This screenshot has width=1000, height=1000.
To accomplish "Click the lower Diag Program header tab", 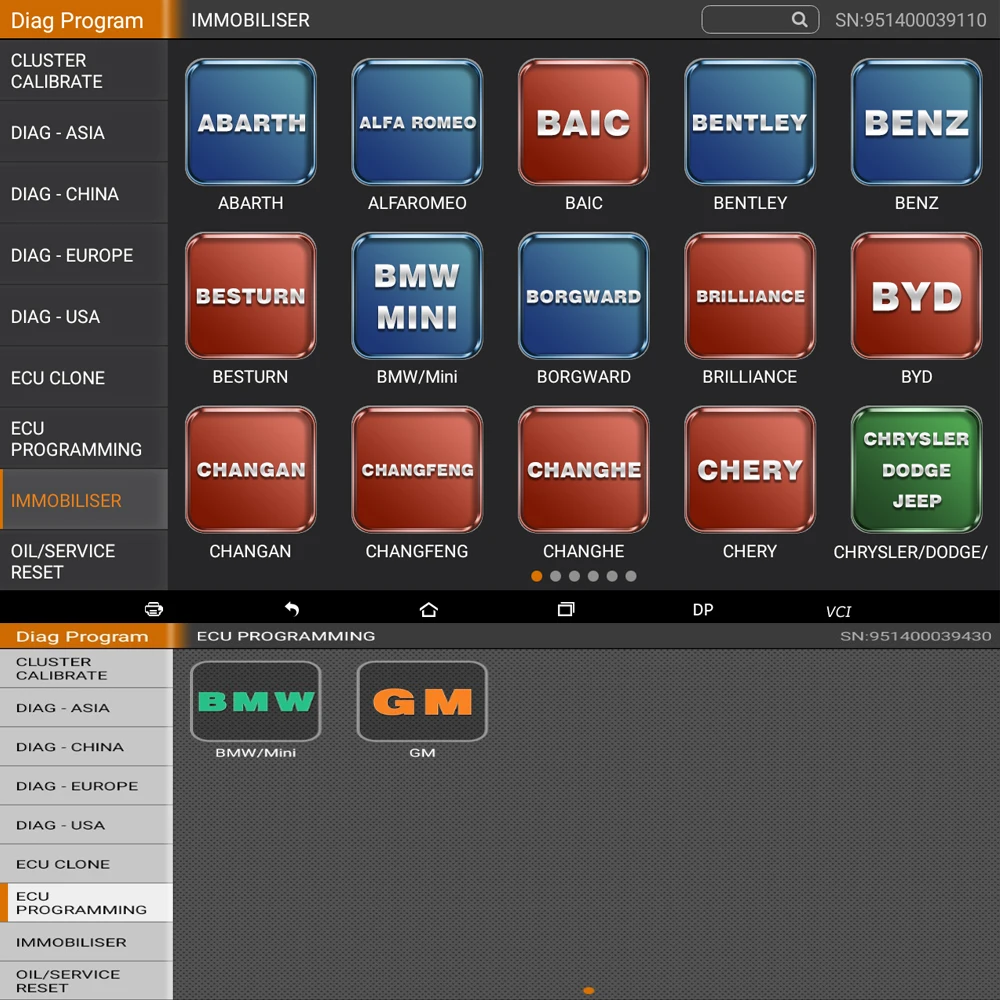I will coord(86,636).
